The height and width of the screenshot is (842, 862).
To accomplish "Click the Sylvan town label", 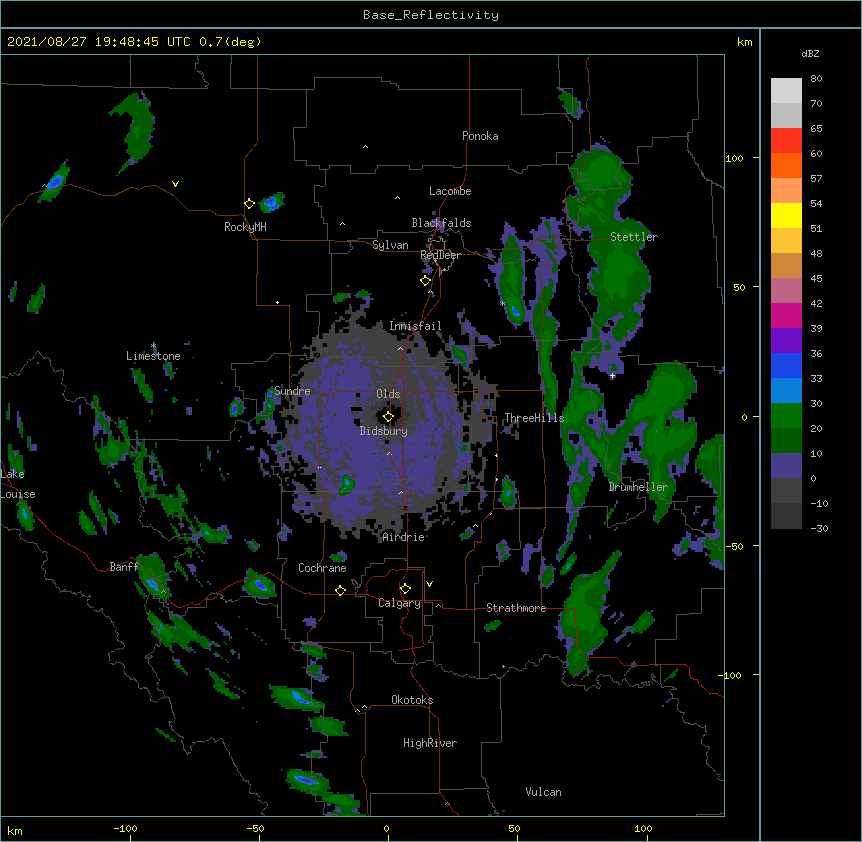I will (390, 245).
